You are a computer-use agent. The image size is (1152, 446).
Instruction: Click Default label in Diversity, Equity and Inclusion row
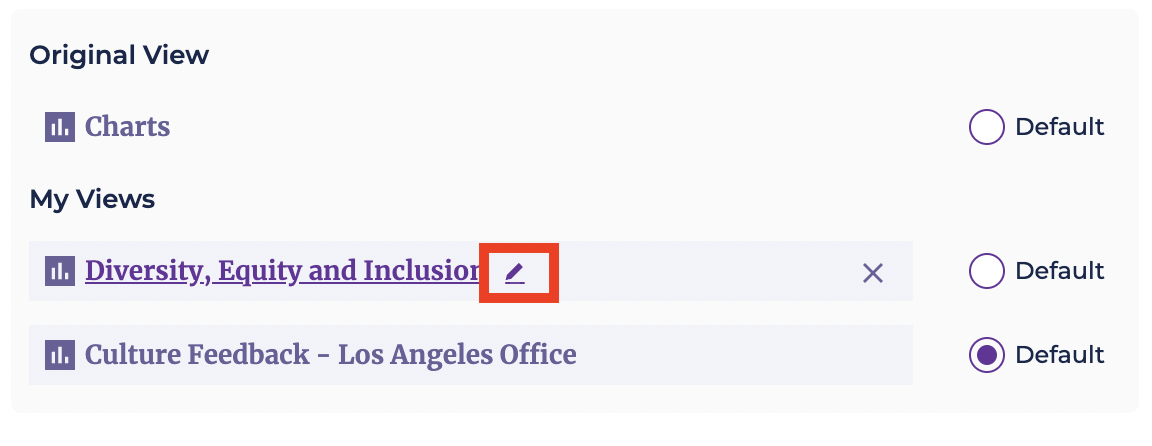(1059, 271)
